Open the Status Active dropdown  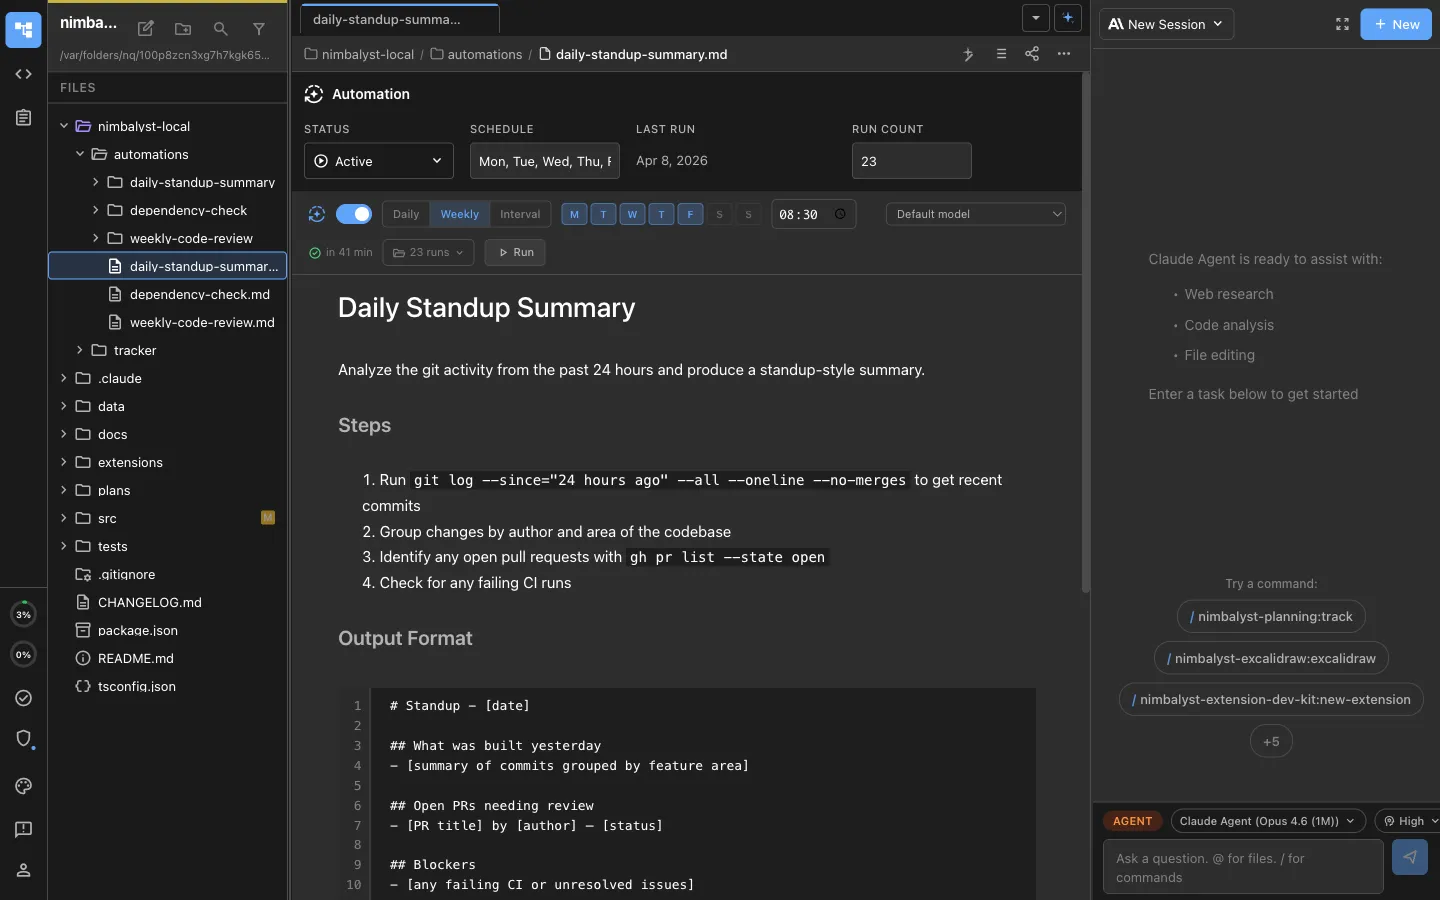click(x=377, y=161)
